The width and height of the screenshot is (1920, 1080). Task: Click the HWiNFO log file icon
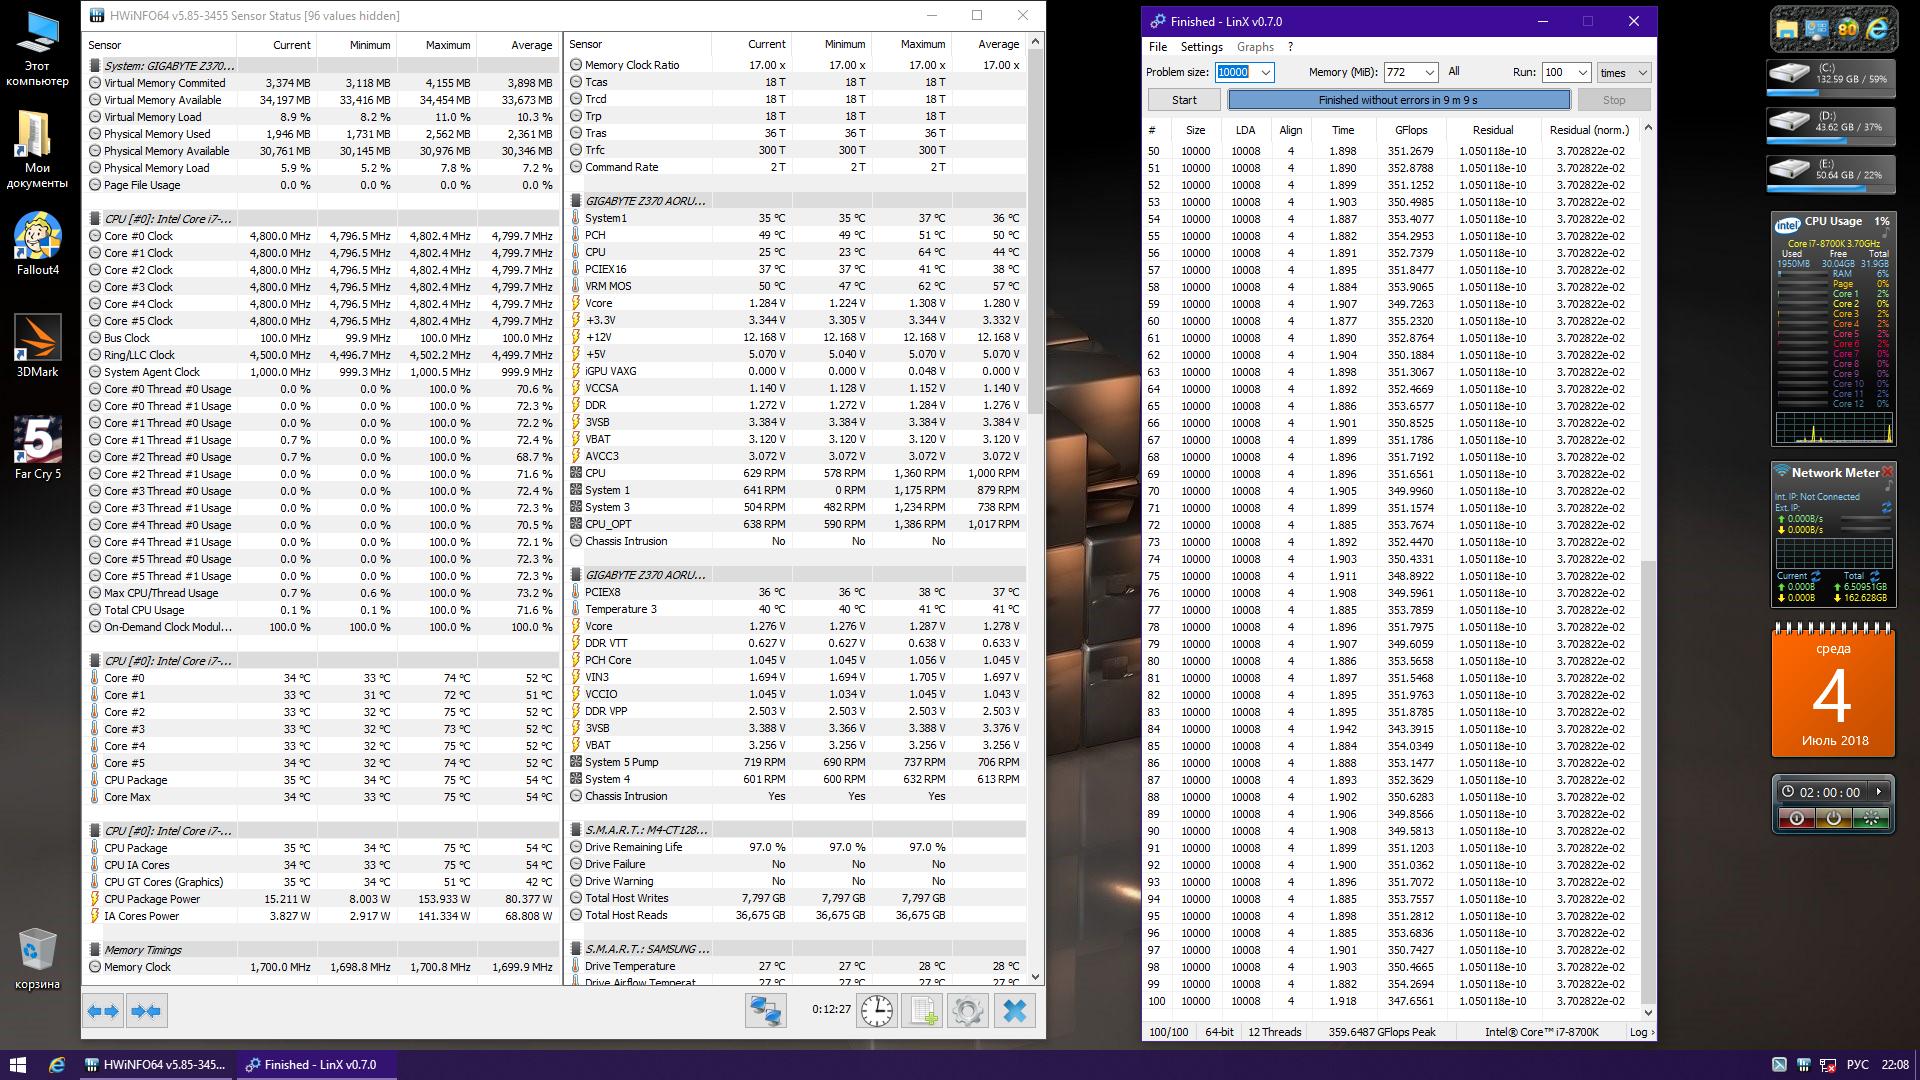922,1011
